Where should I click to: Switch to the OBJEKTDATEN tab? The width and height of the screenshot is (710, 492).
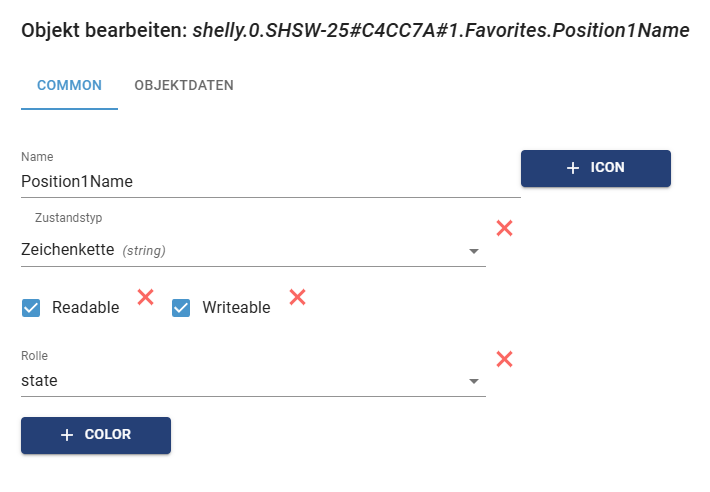coord(184,86)
